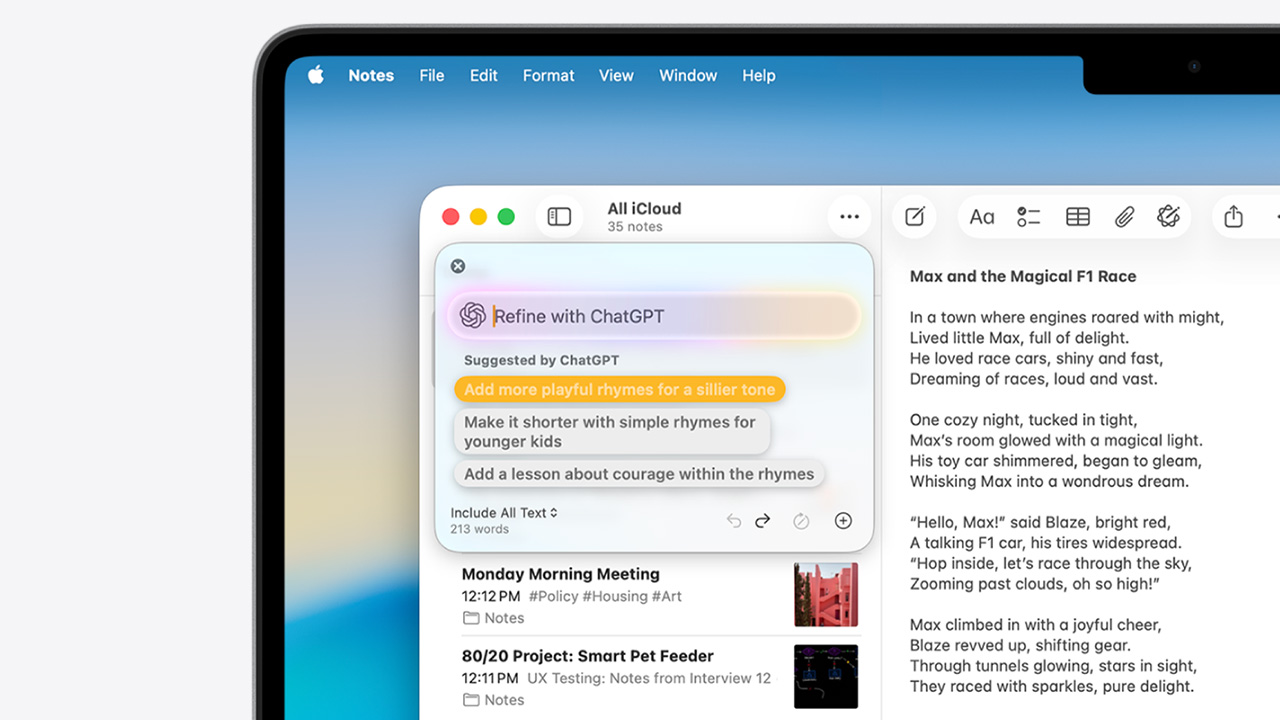Open the Writing Tools icon in toolbar

tap(1168, 217)
